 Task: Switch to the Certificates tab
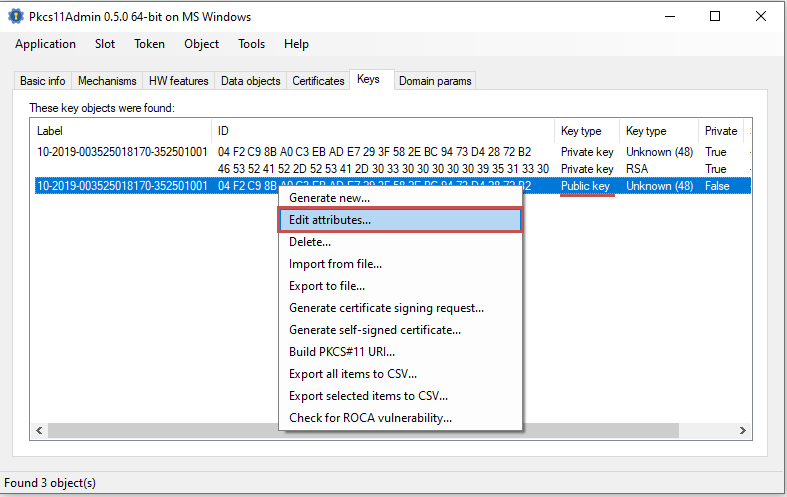(x=318, y=81)
